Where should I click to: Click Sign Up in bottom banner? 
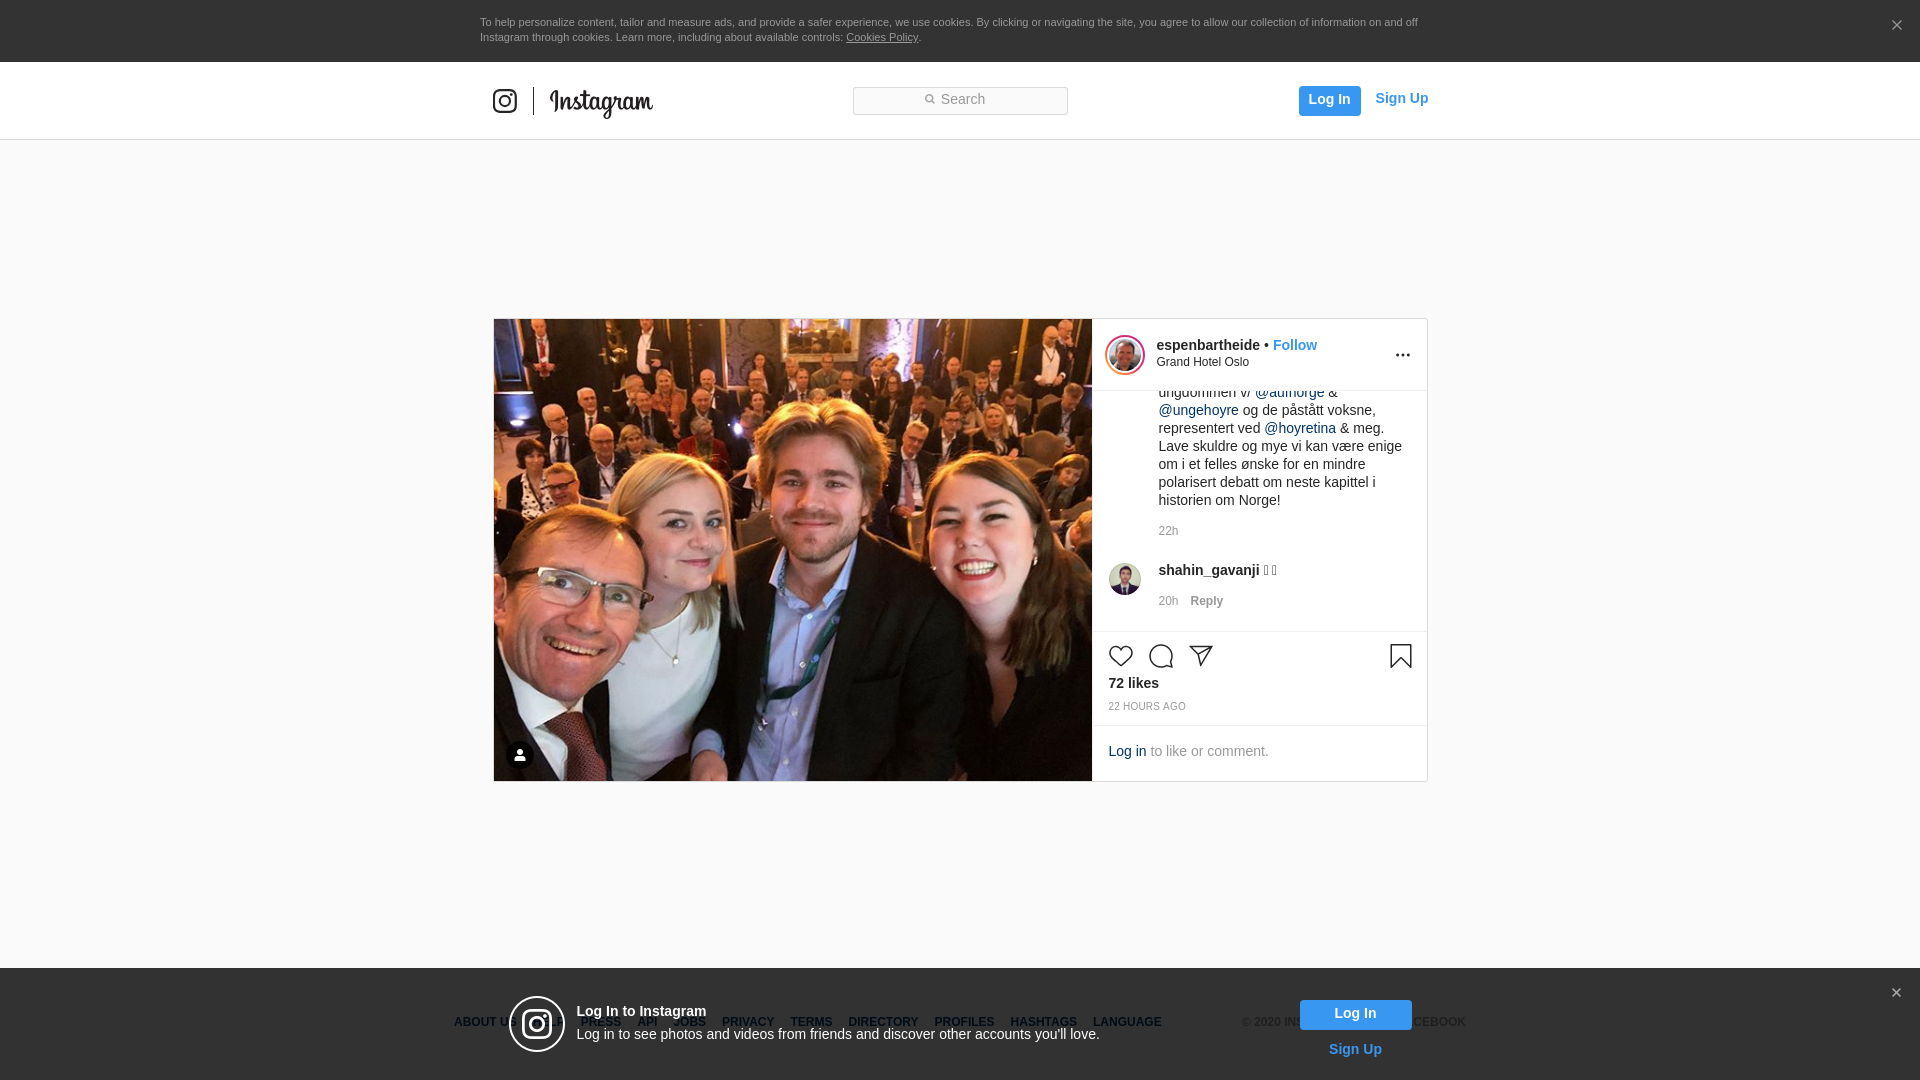pyautogui.click(x=1355, y=1049)
